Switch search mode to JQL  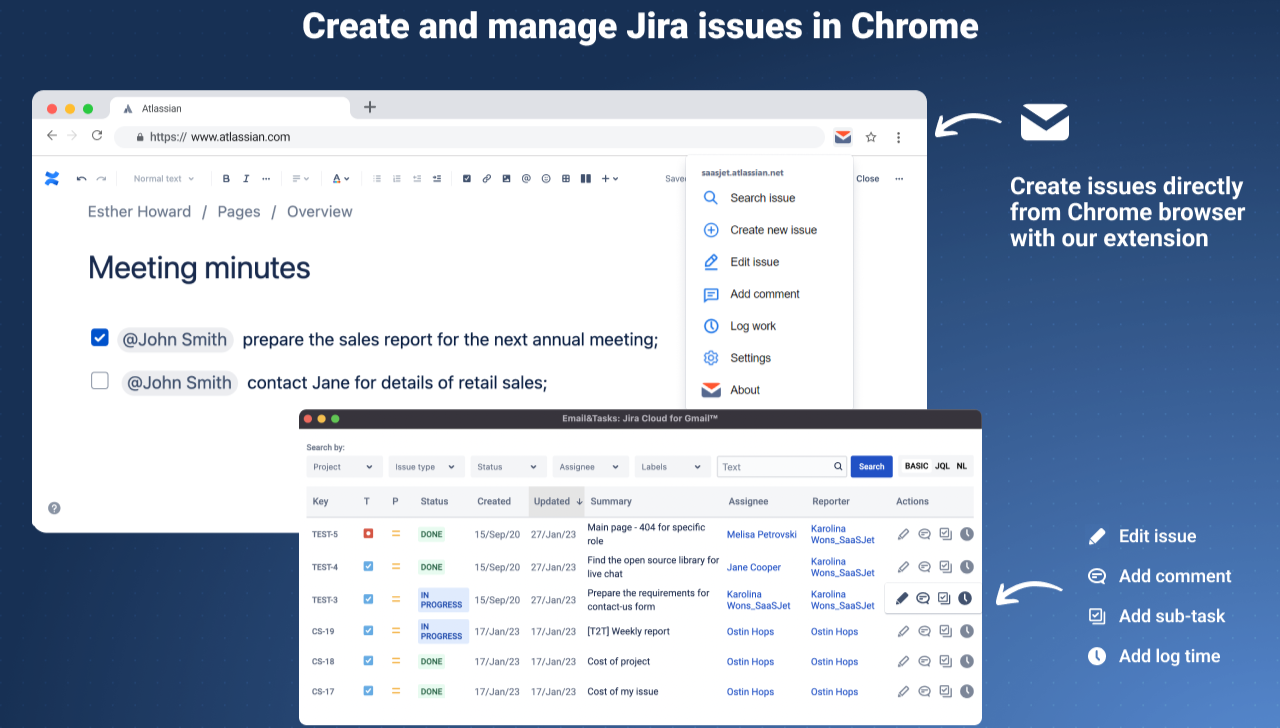click(942, 466)
